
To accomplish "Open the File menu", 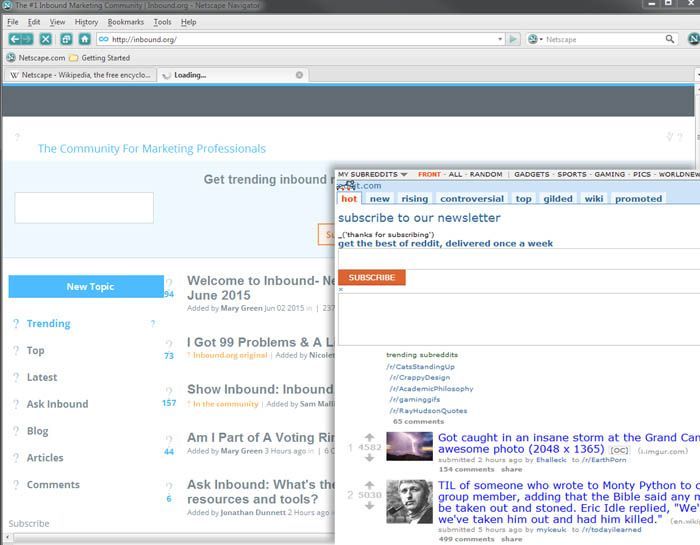I will pyautogui.click(x=12, y=22).
